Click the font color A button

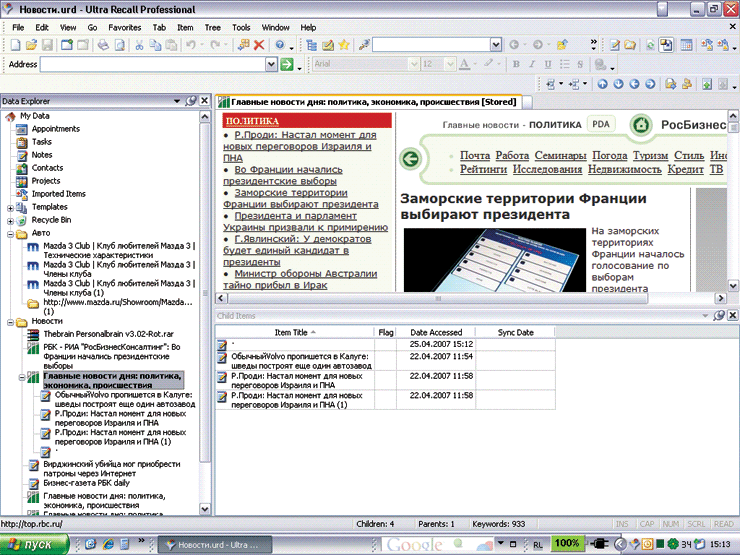pyautogui.click(x=464, y=64)
